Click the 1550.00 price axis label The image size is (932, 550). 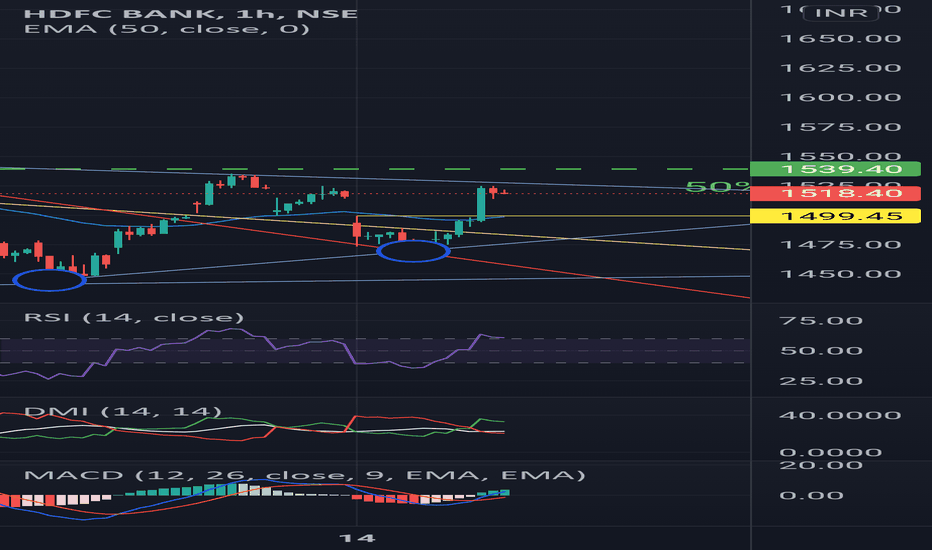pos(840,156)
